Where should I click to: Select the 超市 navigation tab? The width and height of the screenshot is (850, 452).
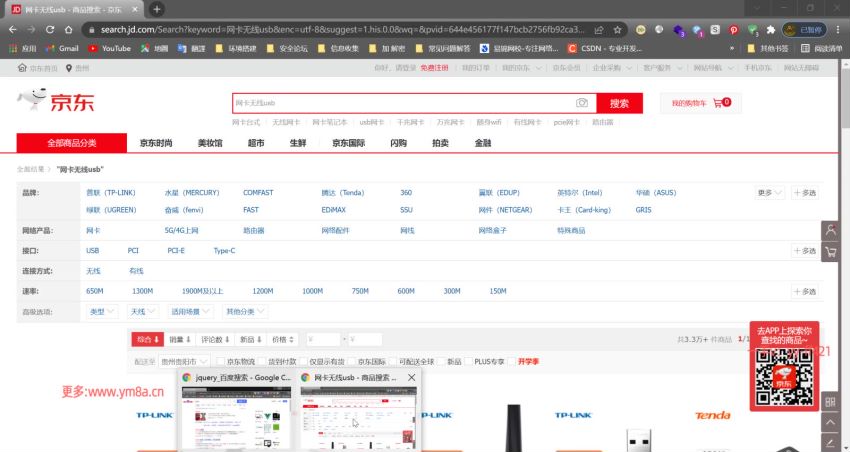pos(256,143)
